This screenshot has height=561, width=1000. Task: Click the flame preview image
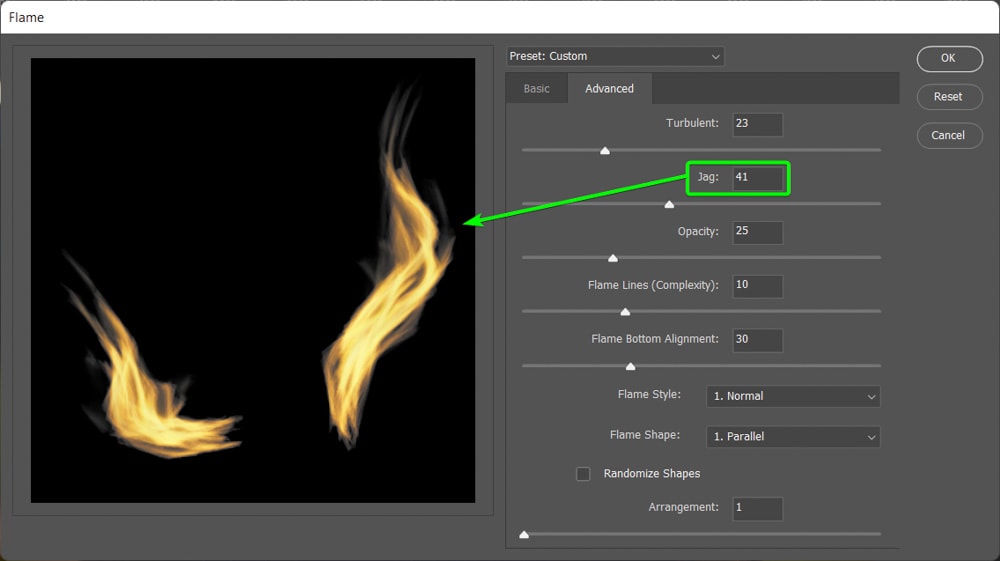pyautogui.click(x=253, y=280)
